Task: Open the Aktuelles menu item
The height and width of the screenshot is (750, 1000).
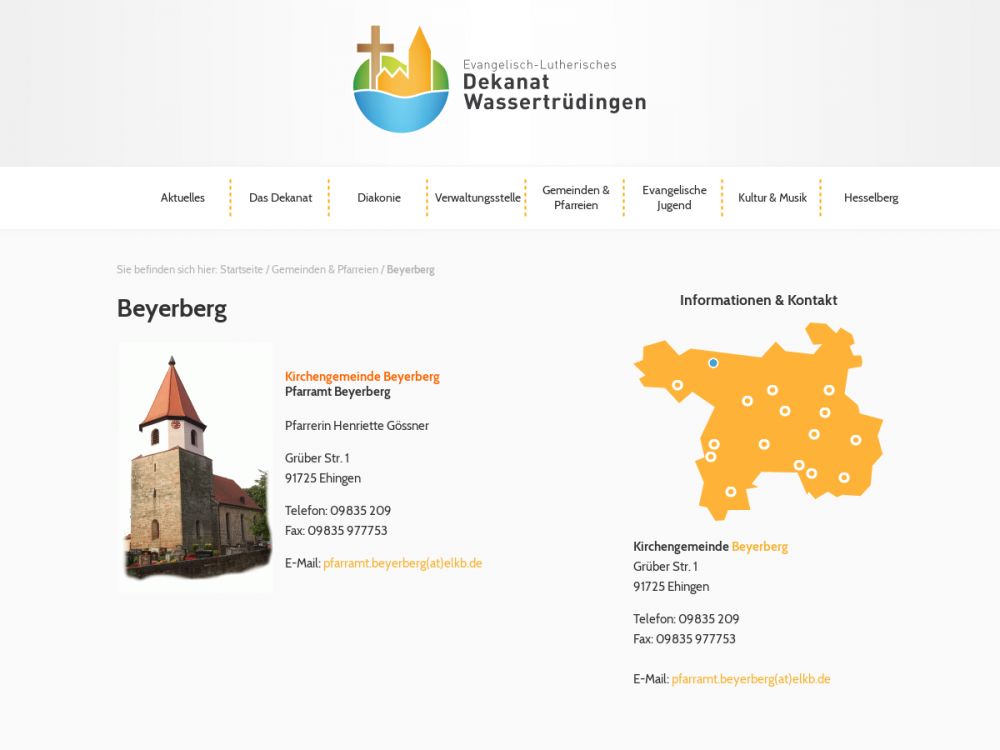Action: [182, 198]
